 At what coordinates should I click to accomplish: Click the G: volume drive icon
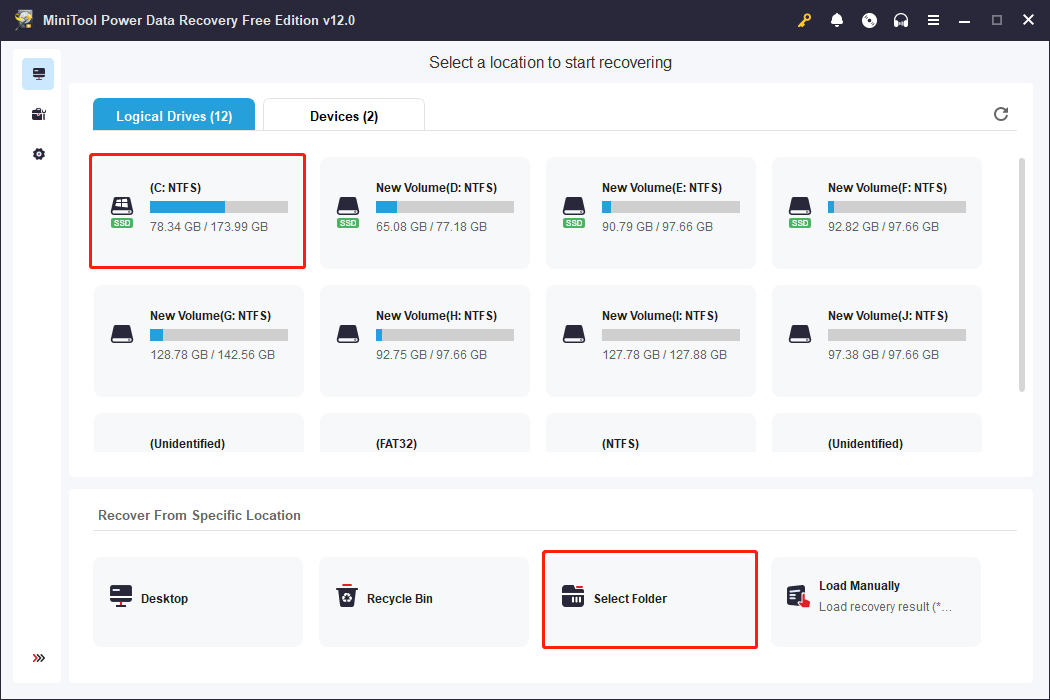[x=122, y=334]
